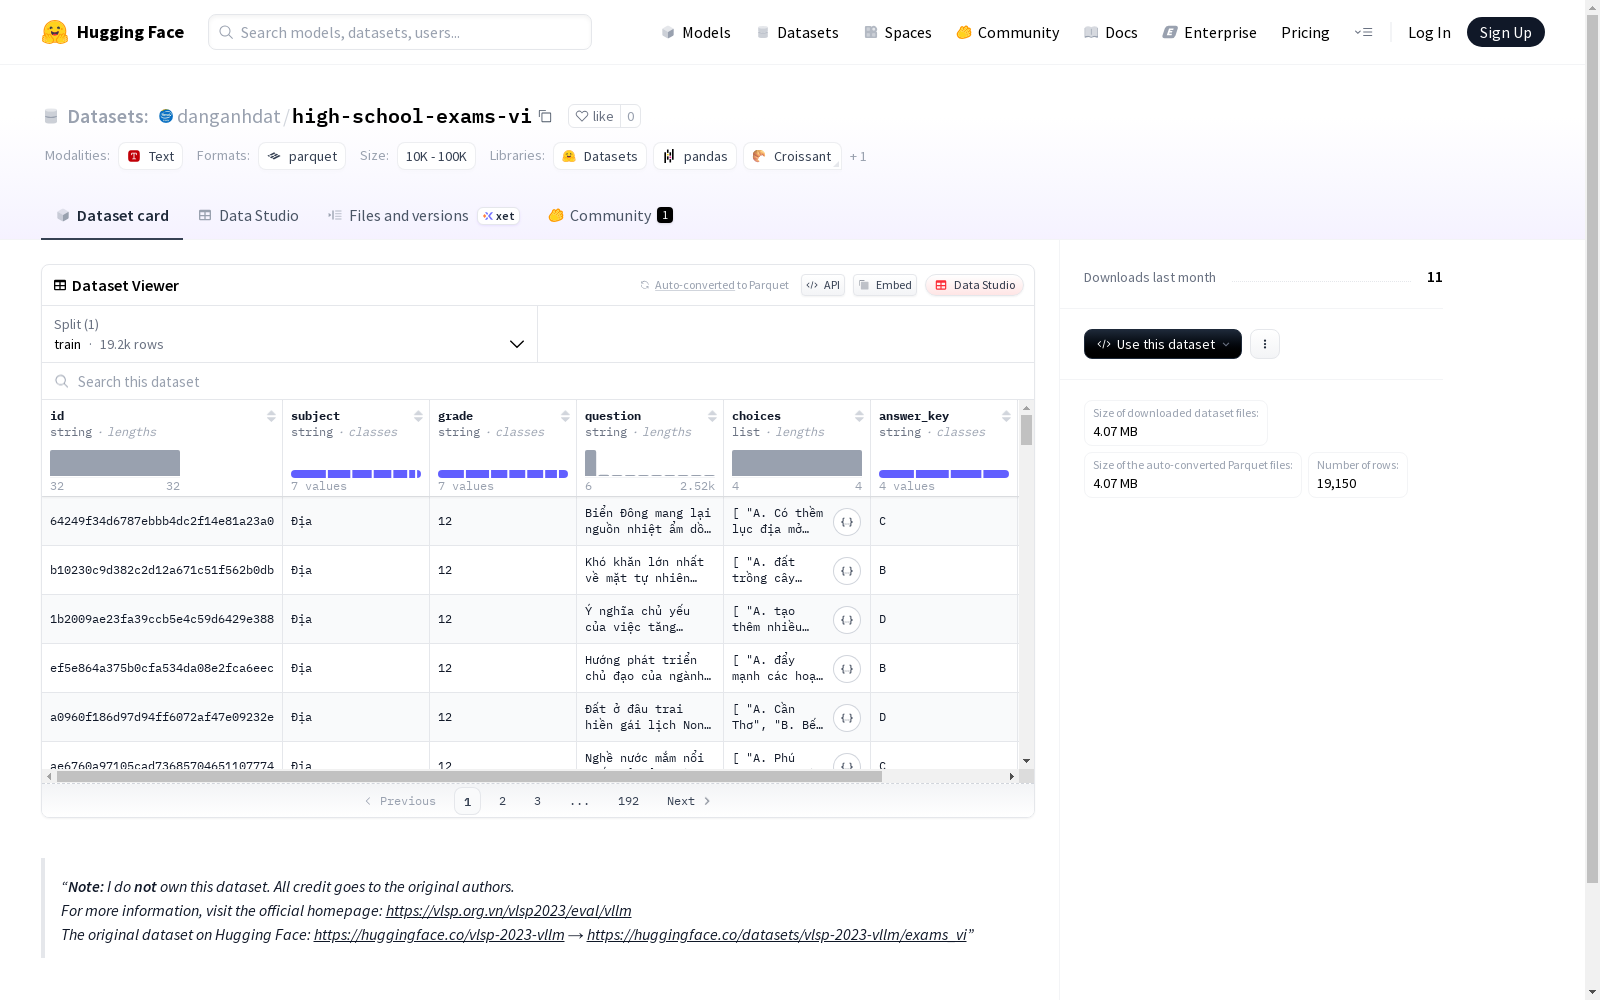Viewport: 1600px width, 1000px height.
Task: Go to Datasets in the top navigation
Action: pyautogui.click(x=797, y=32)
